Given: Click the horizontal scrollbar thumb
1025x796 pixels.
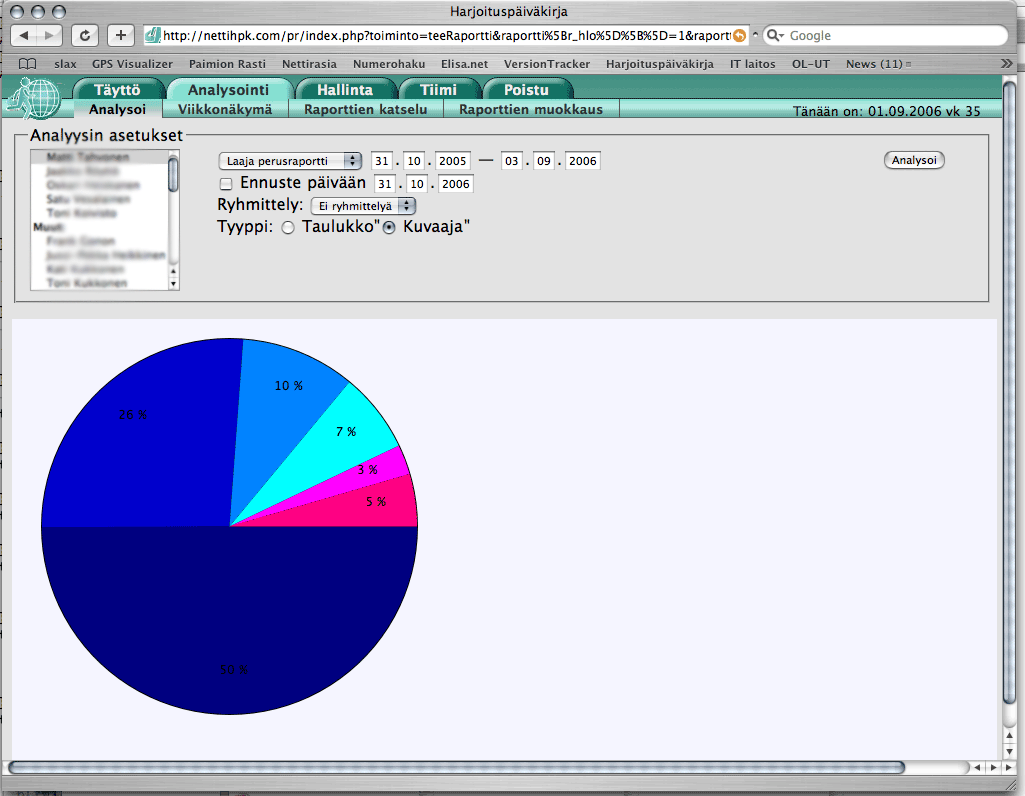Looking at the screenshot, I should (456, 767).
